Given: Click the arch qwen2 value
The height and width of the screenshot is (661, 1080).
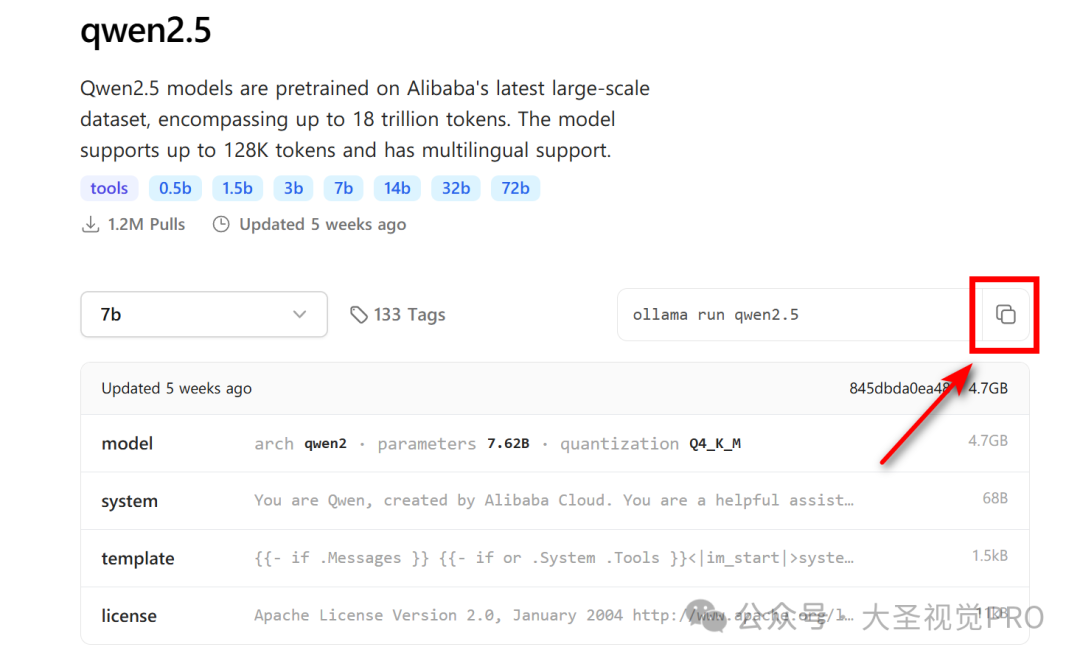Looking at the screenshot, I should tap(325, 444).
